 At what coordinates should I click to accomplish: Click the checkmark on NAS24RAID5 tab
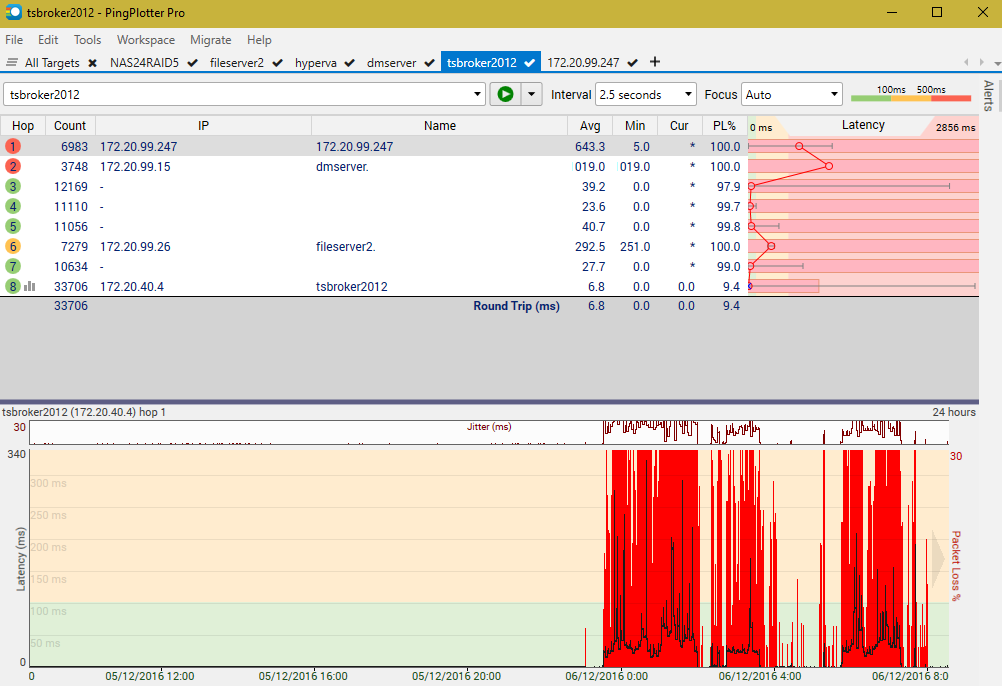click(192, 62)
